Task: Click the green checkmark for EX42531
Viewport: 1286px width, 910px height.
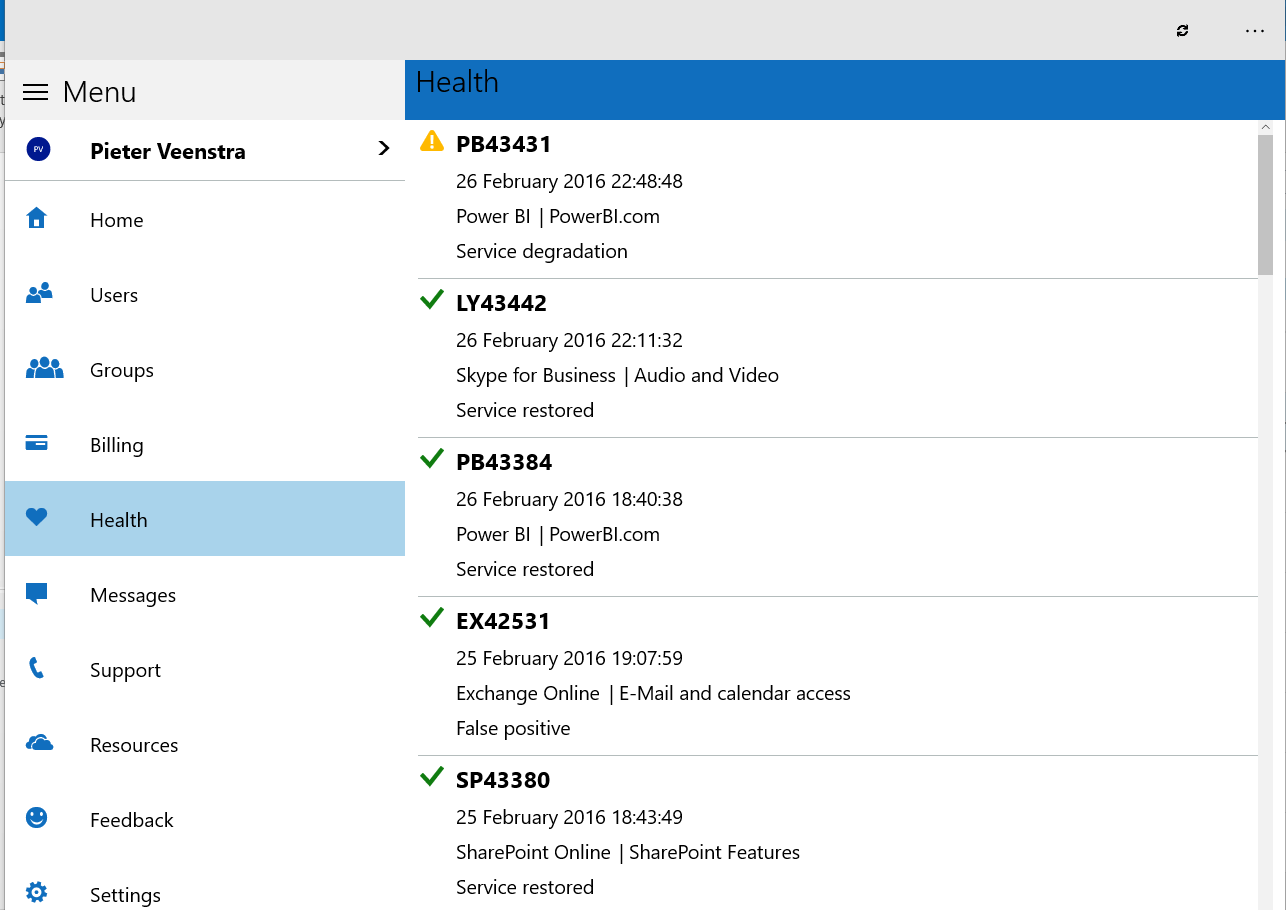Action: pyautogui.click(x=432, y=617)
